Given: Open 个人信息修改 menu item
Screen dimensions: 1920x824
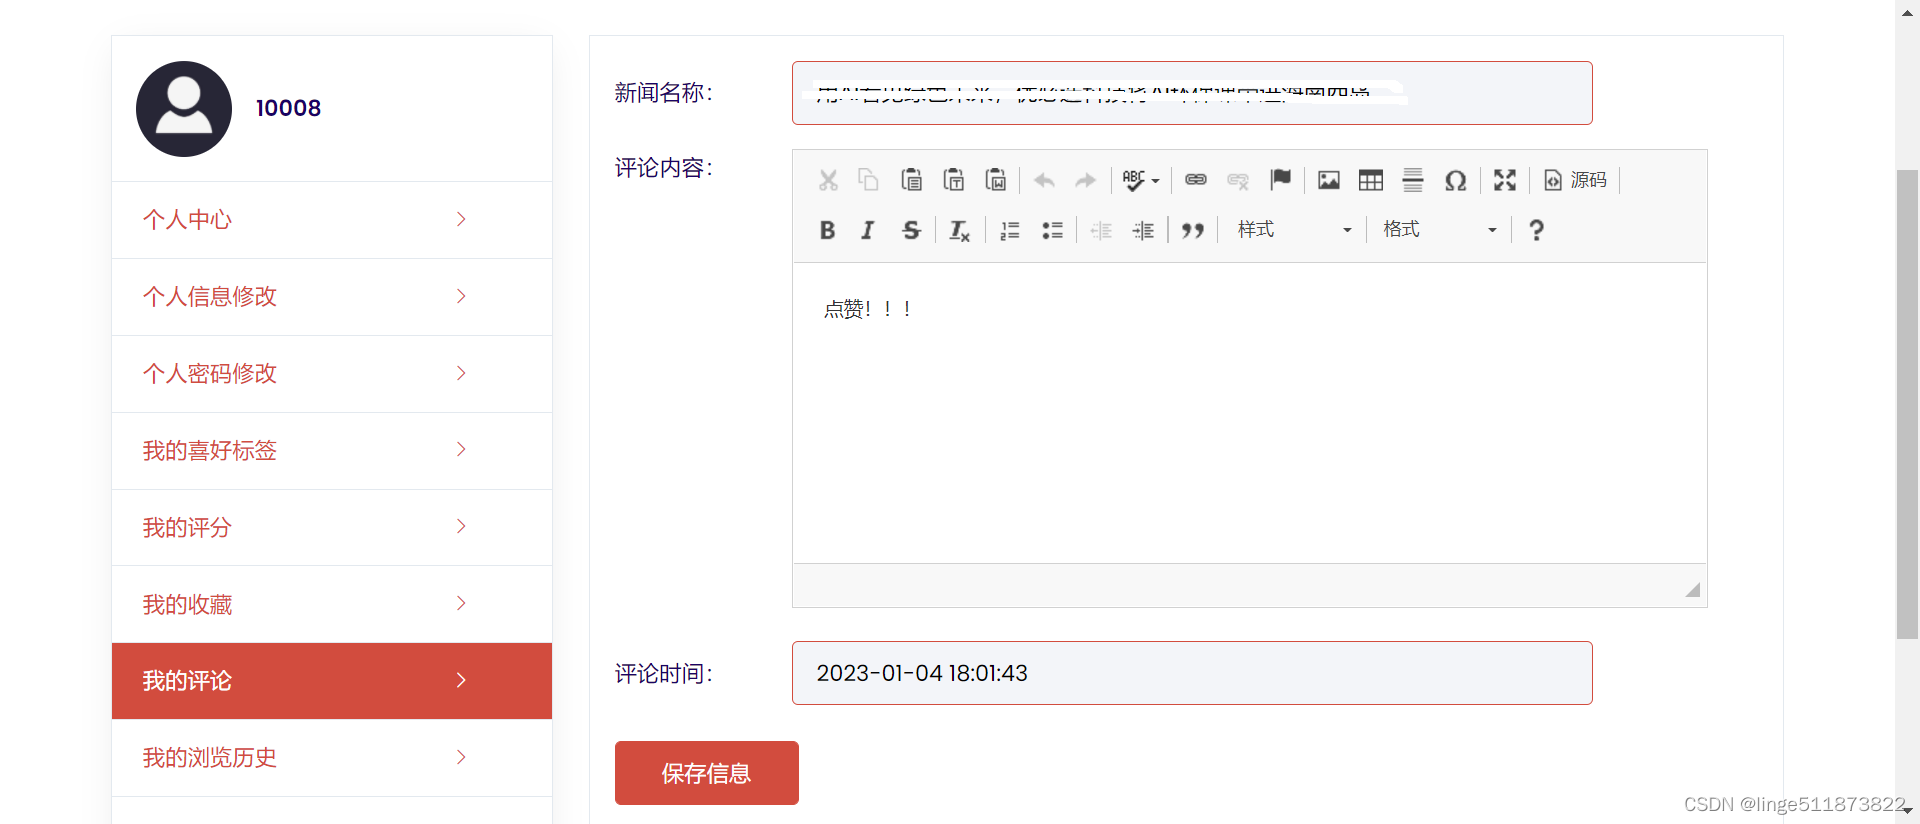Looking at the screenshot, I should pyautogui.click(x=332, y=297).
